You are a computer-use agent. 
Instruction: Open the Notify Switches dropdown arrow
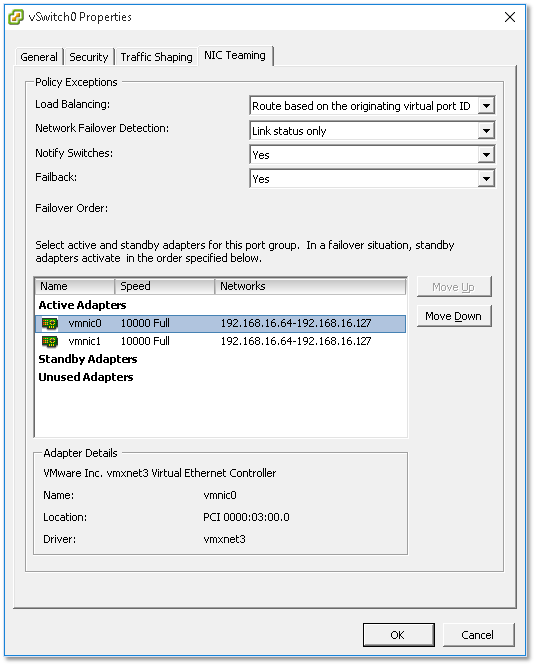click(486, 155)
